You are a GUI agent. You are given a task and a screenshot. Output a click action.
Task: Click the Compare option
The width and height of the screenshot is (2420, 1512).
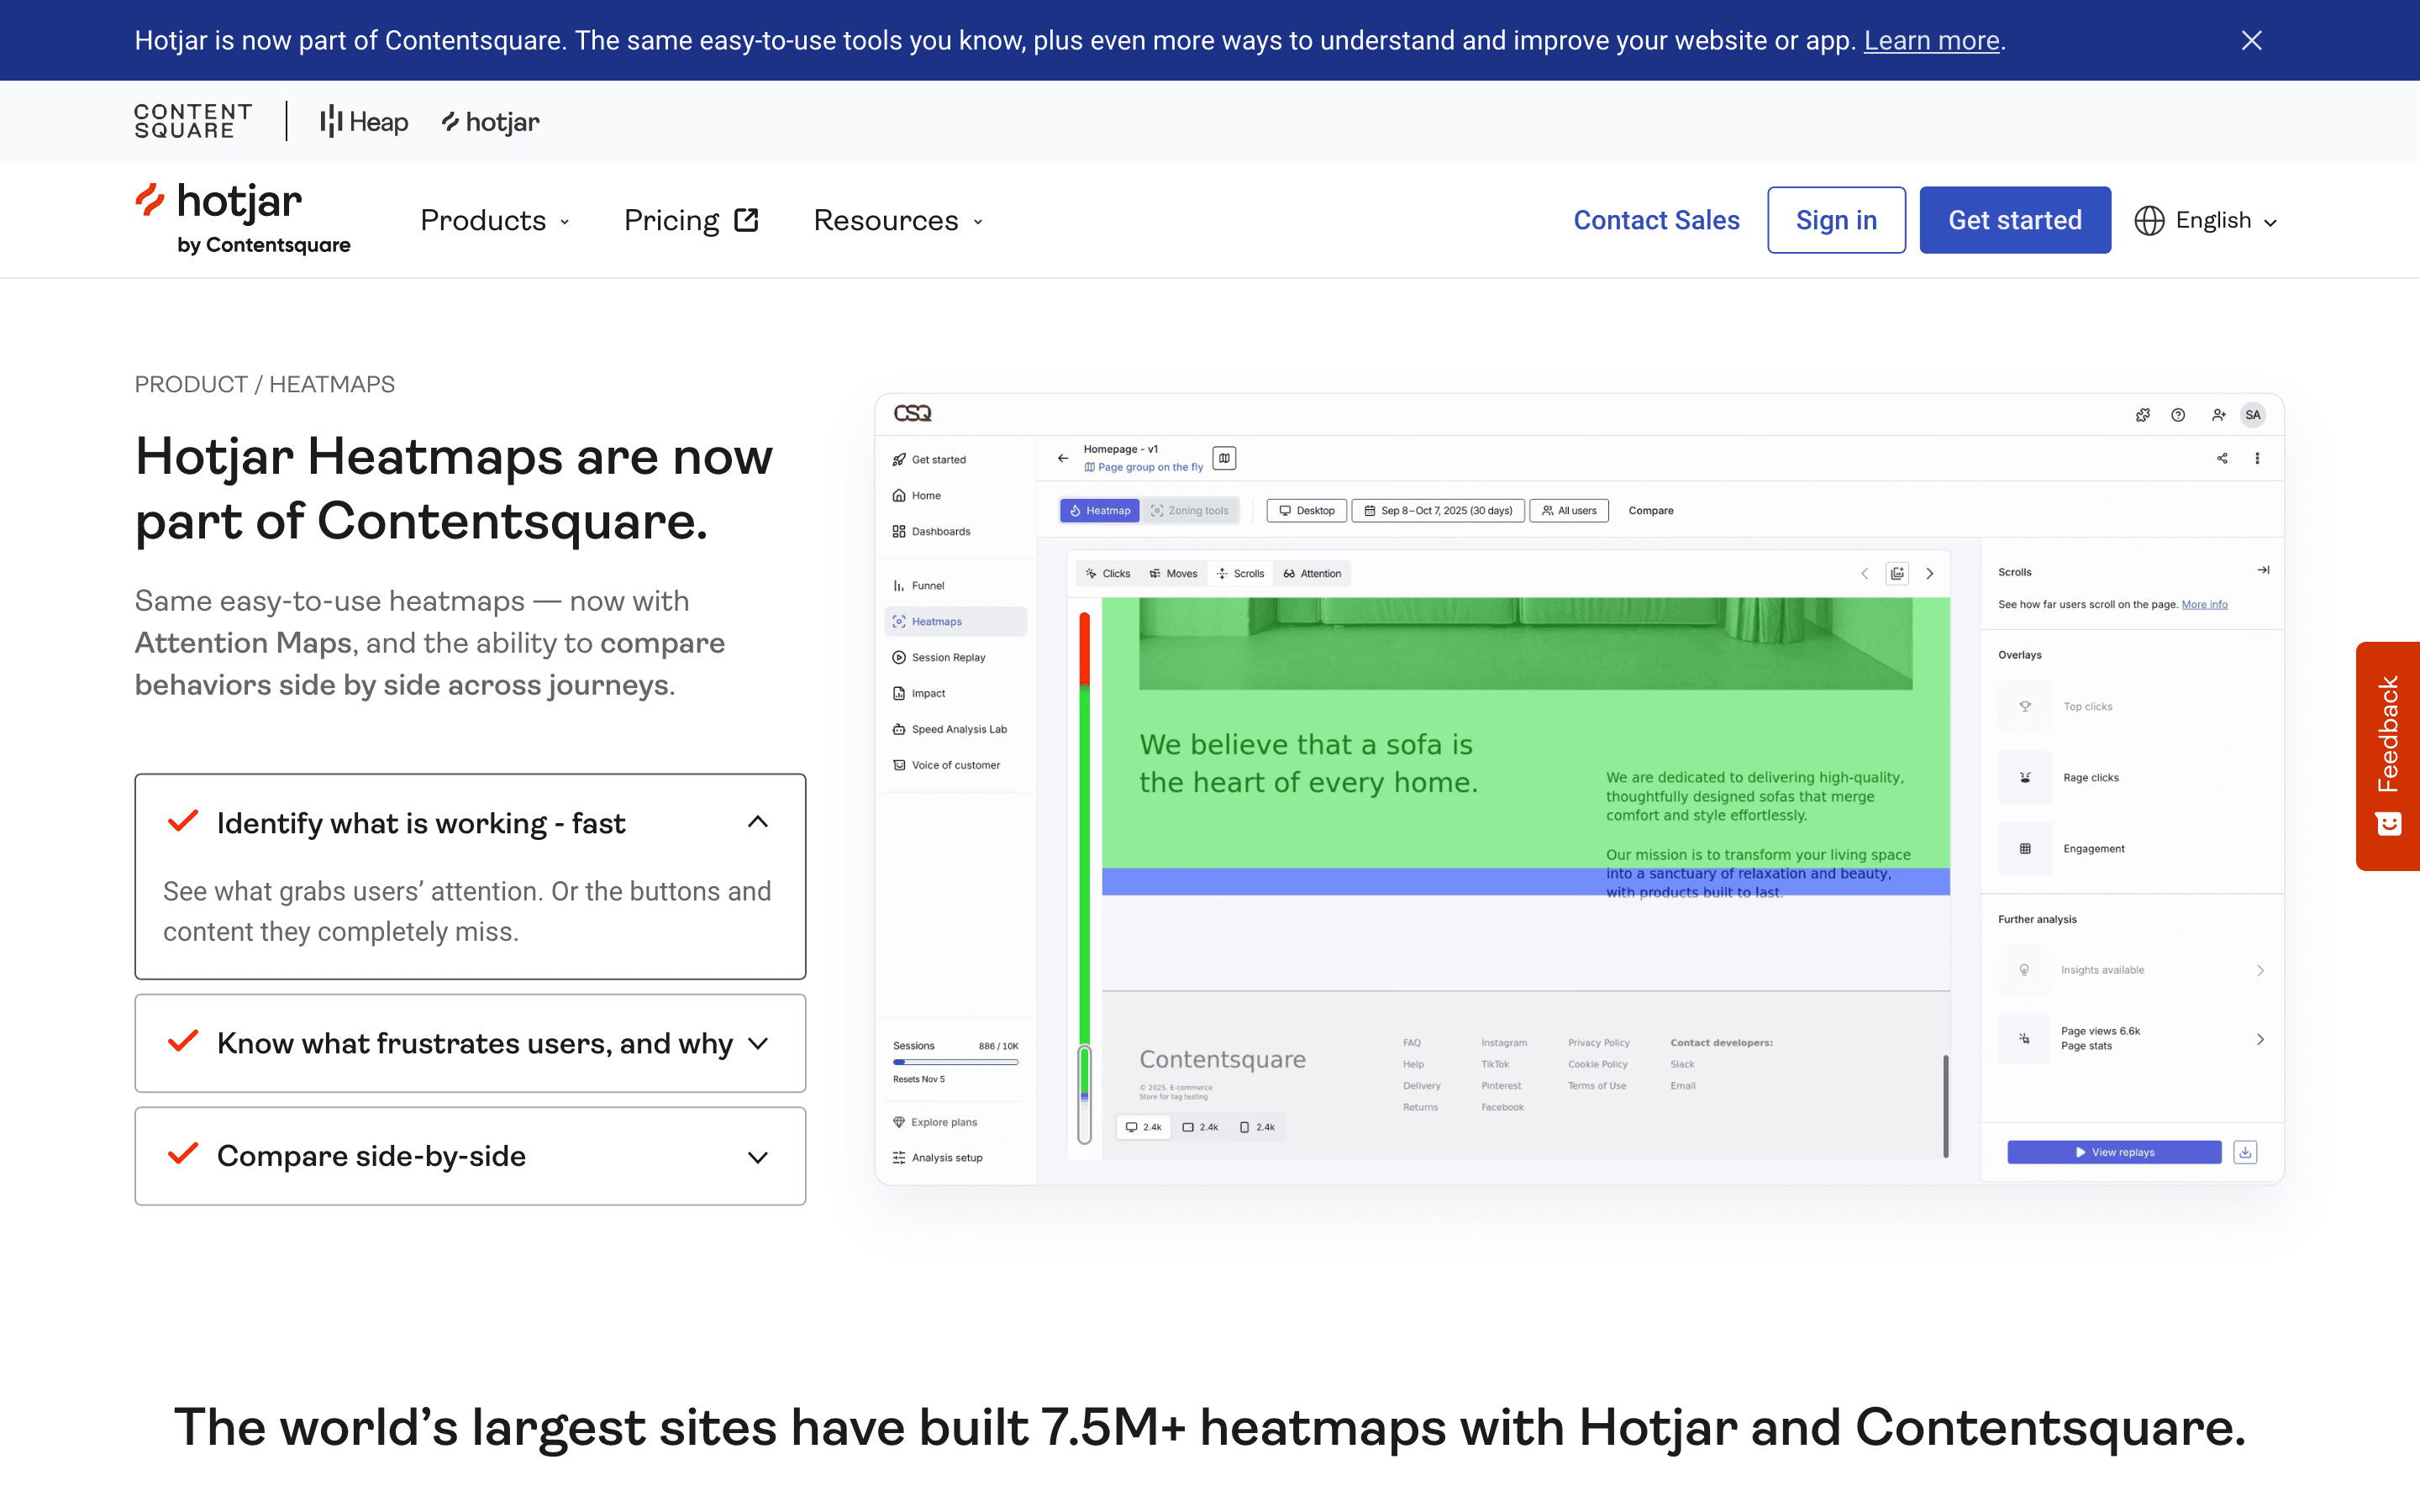pyautogui.click(x=1650, y=510)
